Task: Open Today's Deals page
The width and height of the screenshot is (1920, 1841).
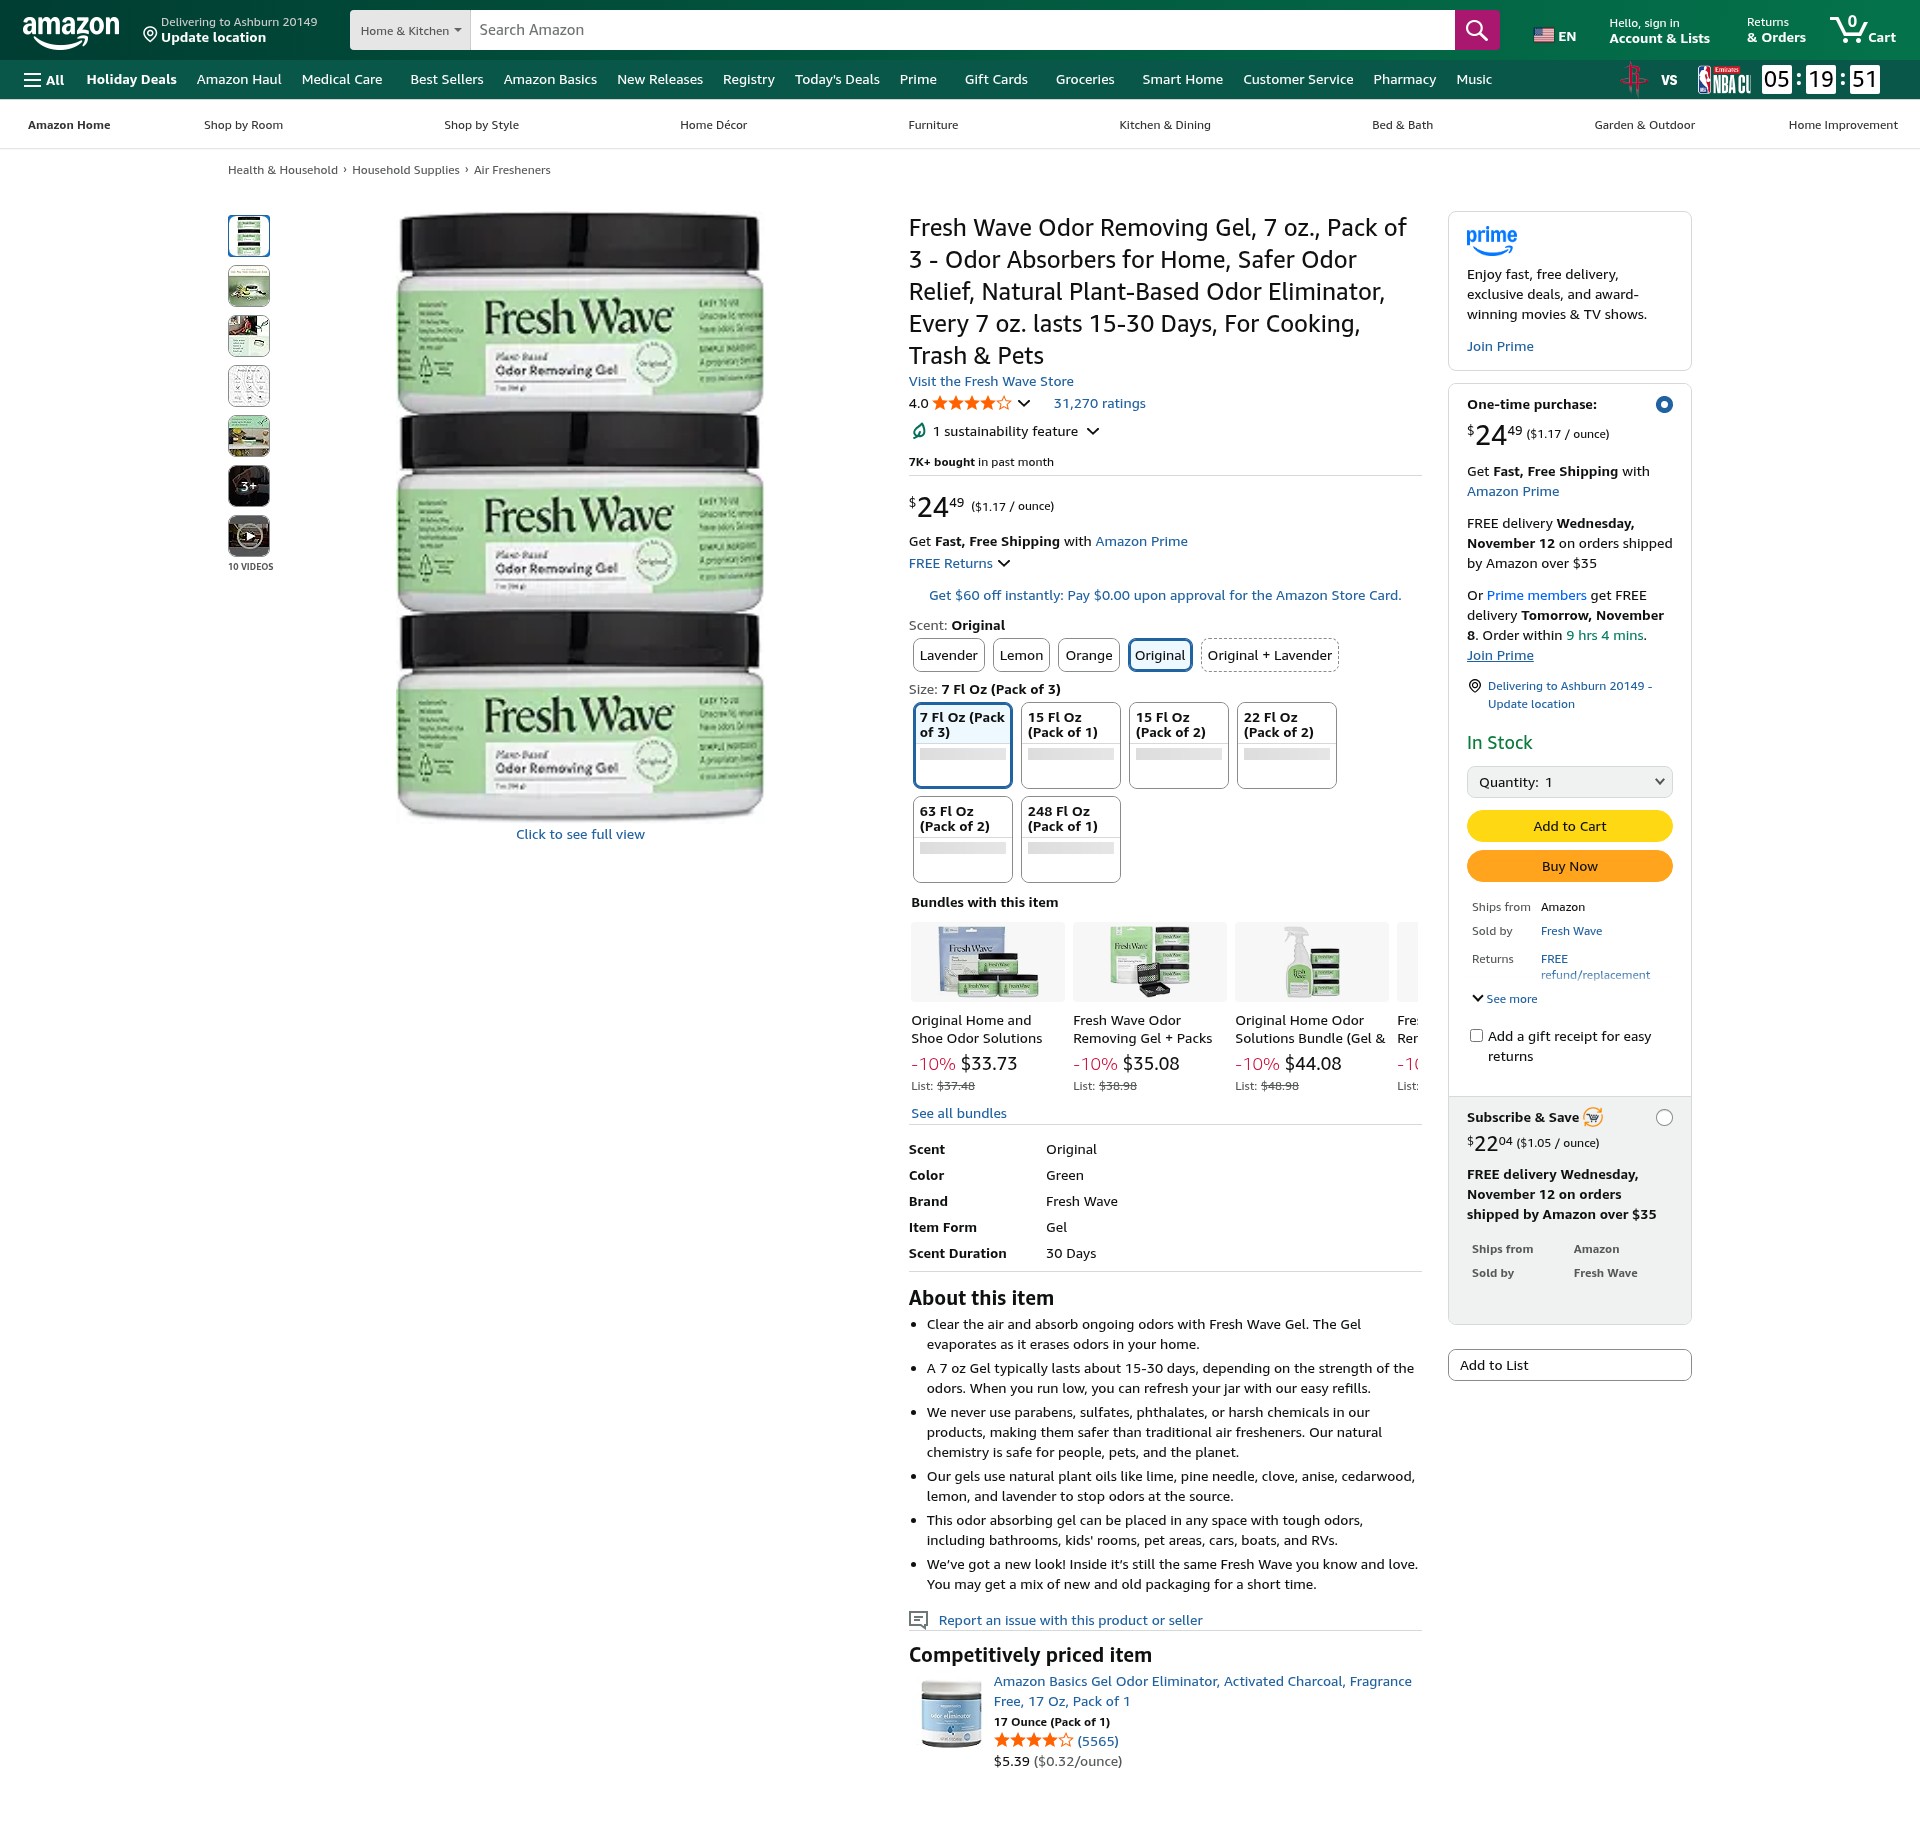Action: click(837, 80)
